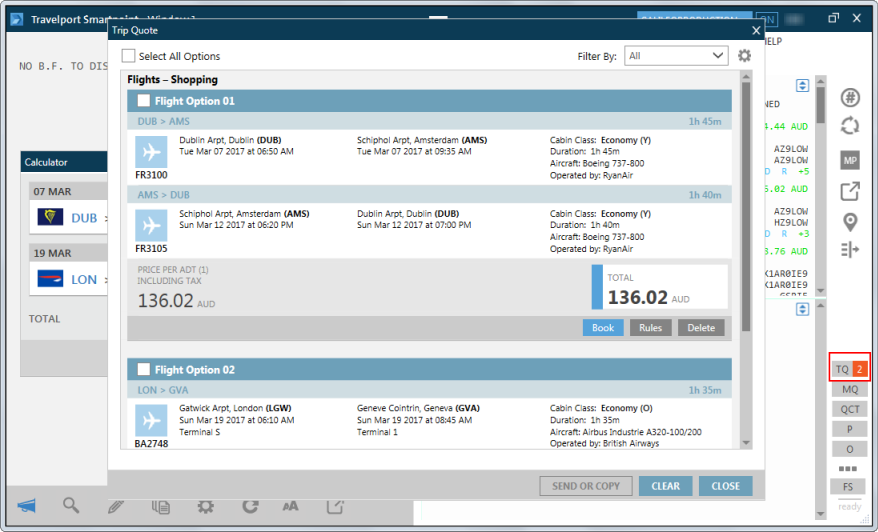This screenshot has height=532, width=878.
Task: Click the magnifier search icon at bottom
Action: [x=71, y=506]
